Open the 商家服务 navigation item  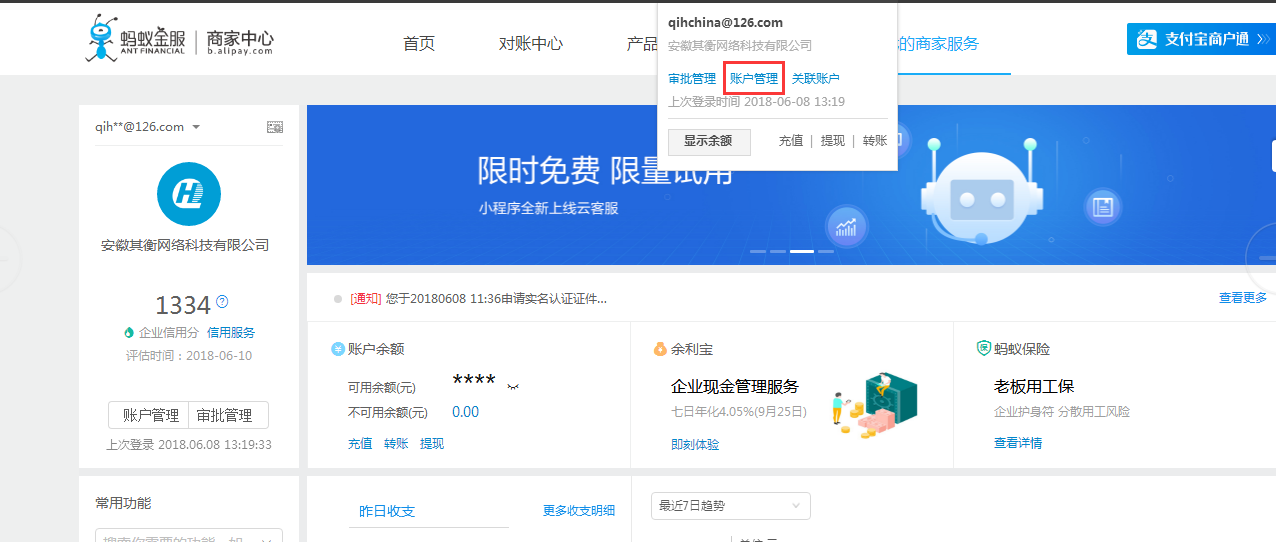(x=938, y=43)
